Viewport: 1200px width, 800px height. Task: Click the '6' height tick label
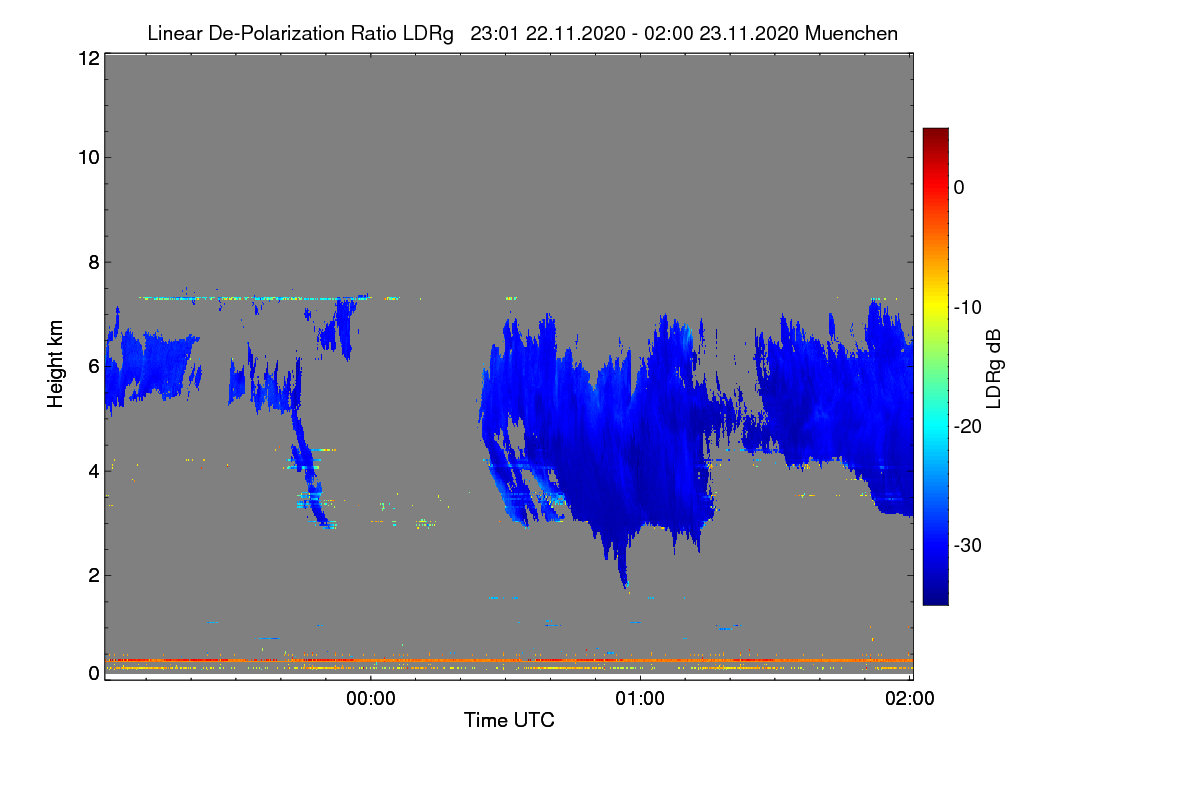tap(92, 366)
